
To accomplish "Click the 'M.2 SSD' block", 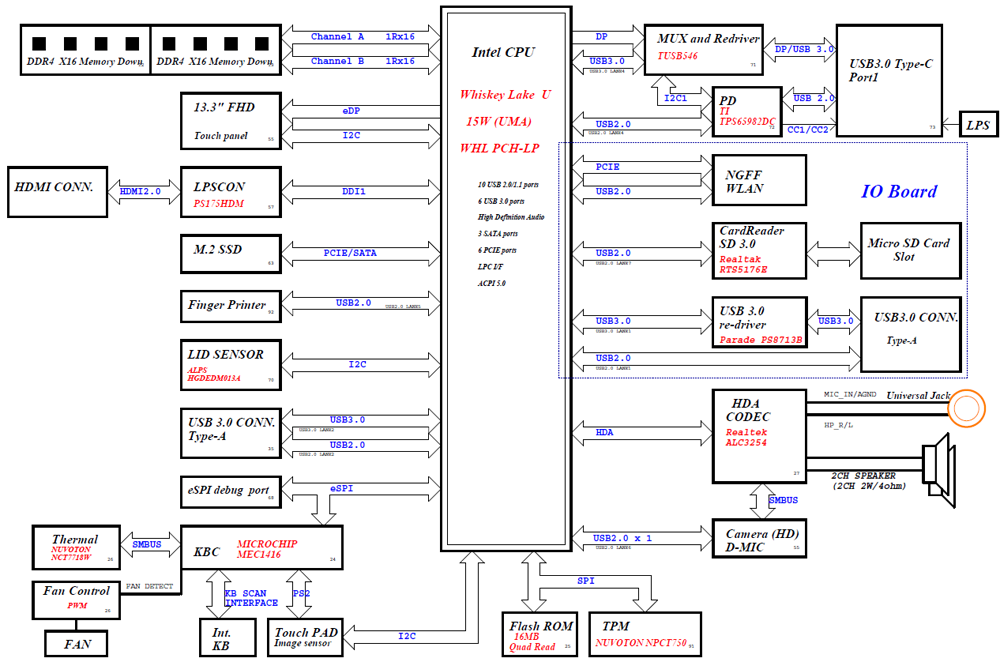I will pyautogui.click(x=231, y=254).
